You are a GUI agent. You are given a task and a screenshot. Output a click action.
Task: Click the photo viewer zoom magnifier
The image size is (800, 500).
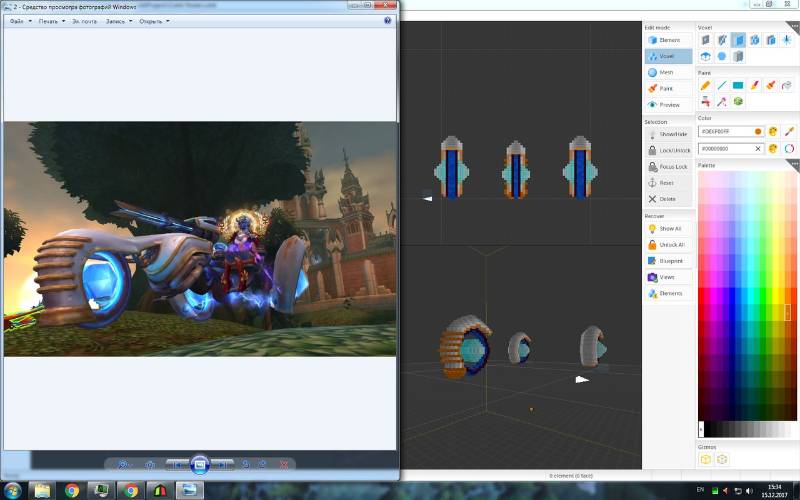coord(123,465)
